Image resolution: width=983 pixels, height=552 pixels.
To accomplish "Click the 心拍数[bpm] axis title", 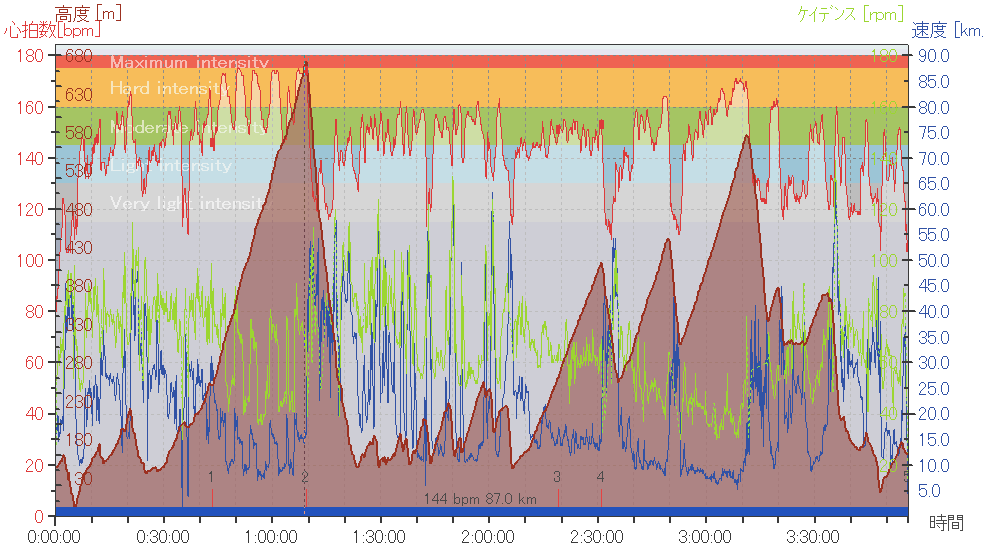I will [x=52, y=30].
